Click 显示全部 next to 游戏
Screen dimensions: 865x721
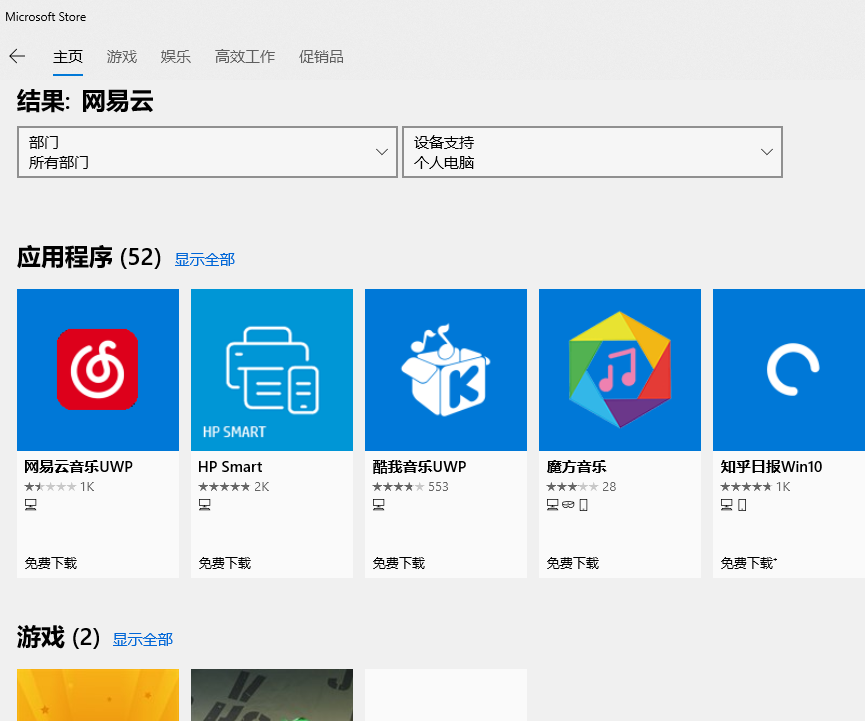click(x=143, y=639)
